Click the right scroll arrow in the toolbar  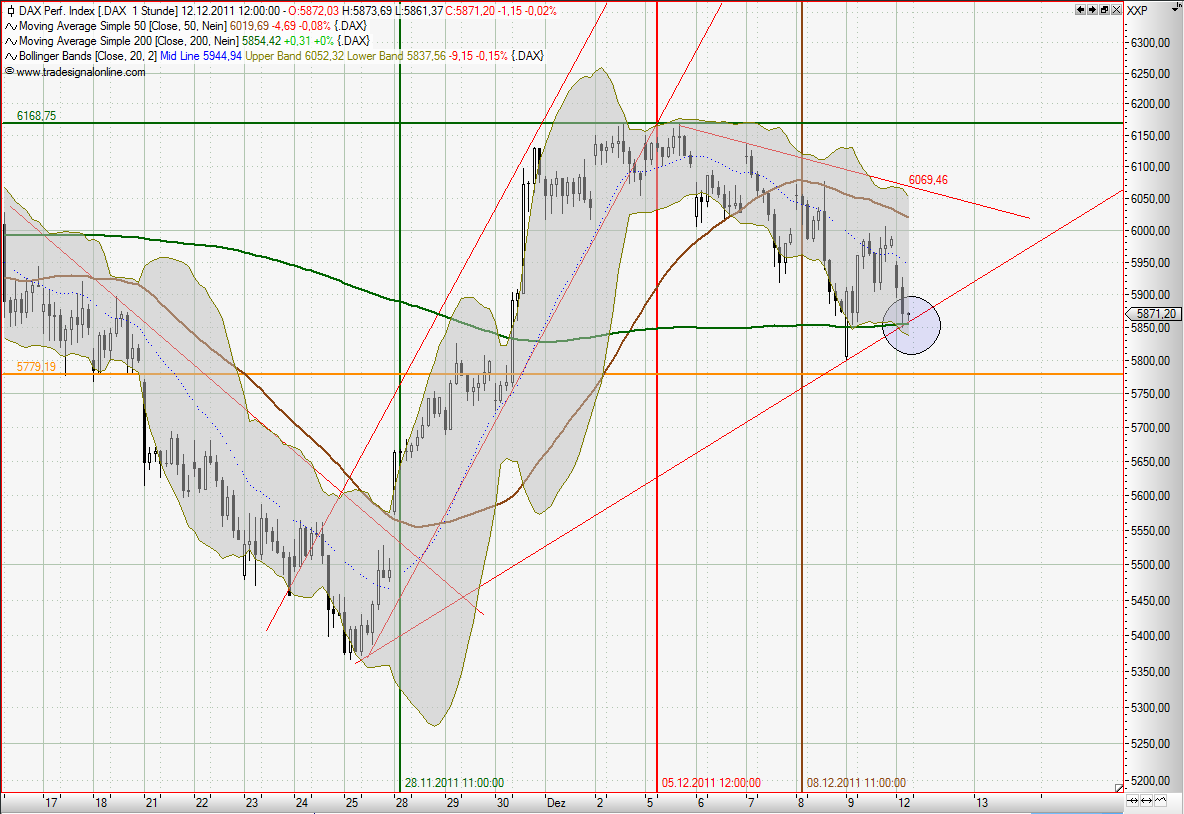(x=1091, y=9)
